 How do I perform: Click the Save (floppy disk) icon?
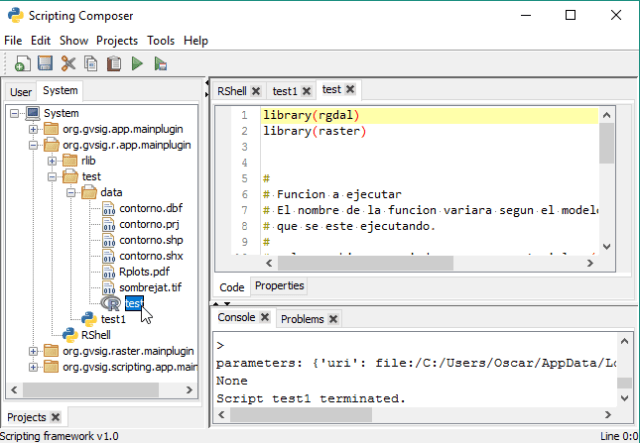(45, 64)
